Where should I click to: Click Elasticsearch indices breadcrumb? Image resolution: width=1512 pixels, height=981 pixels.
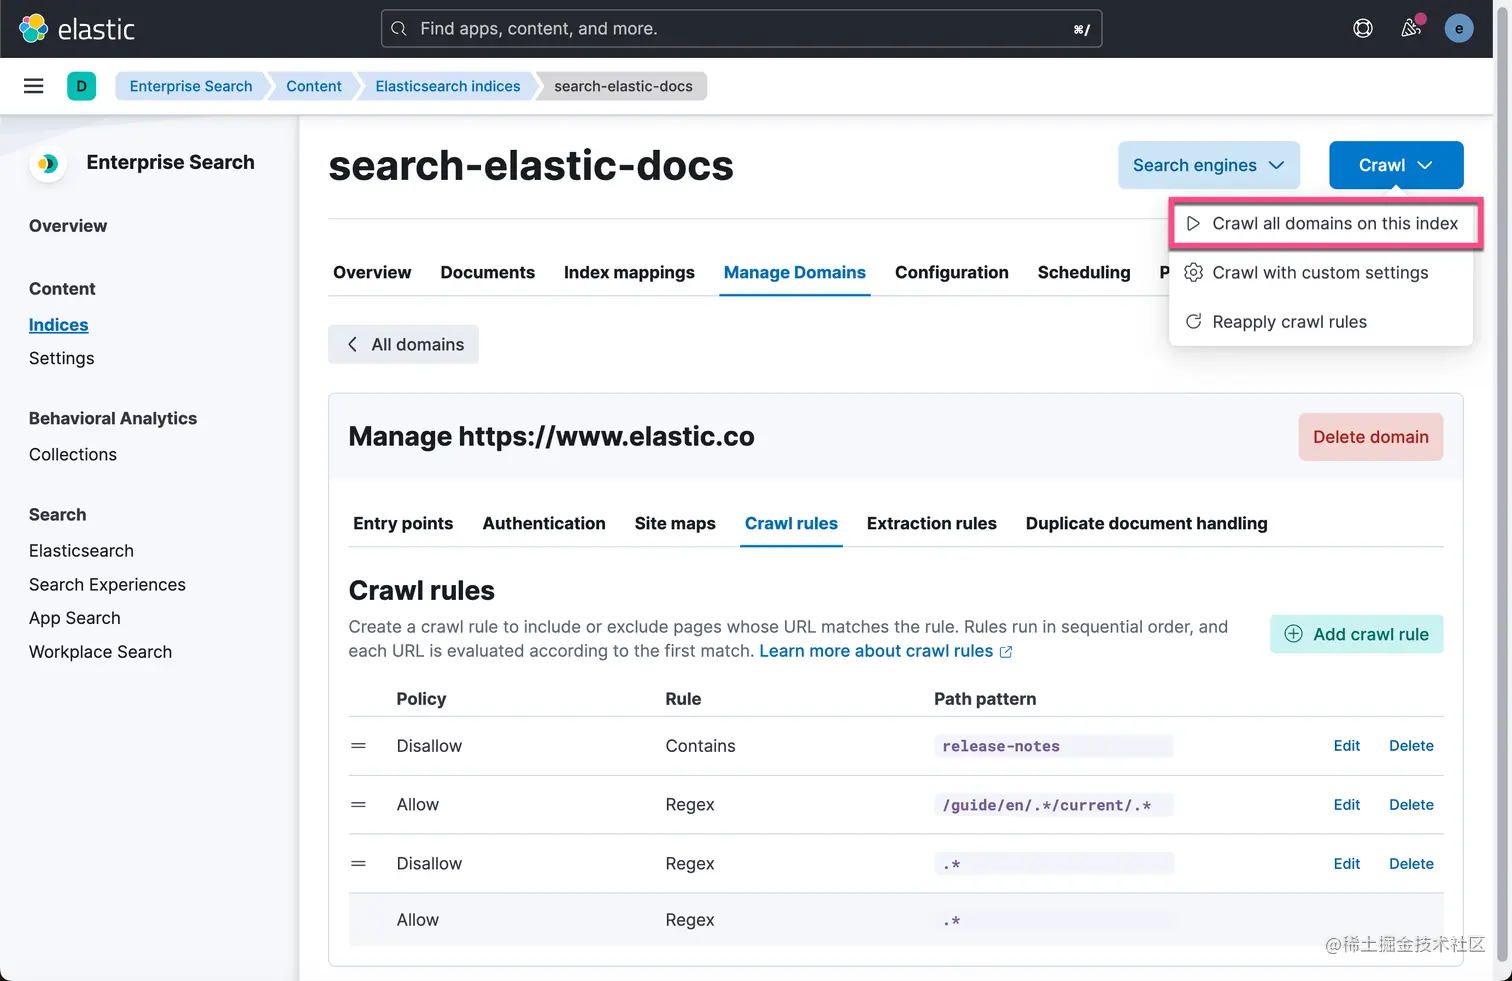pyautogui.click(x=448, y=86)
